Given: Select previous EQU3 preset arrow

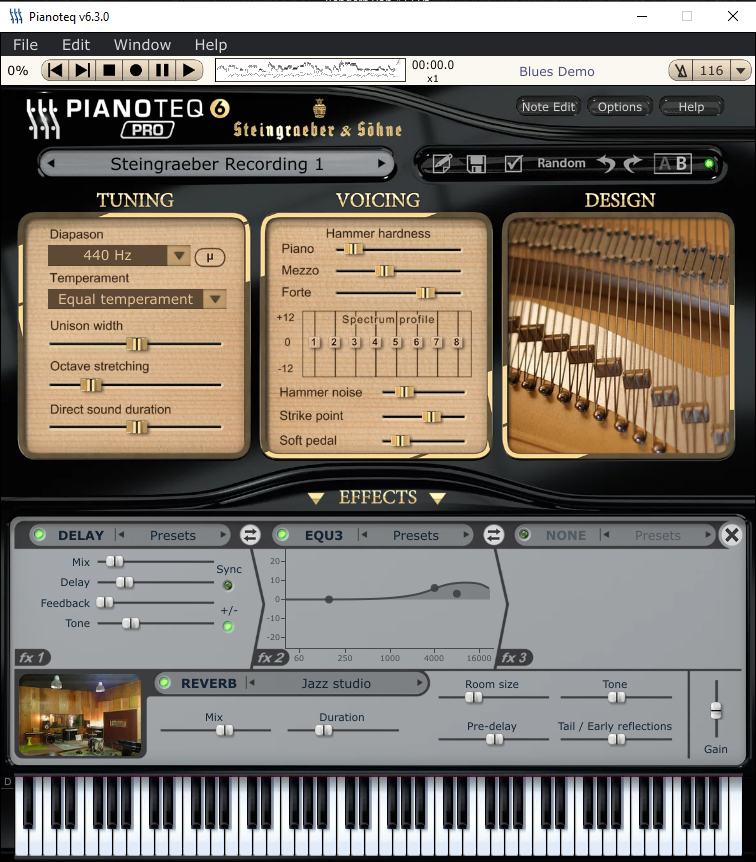Looking at the screenshot, I should click(x=363, y=535).
